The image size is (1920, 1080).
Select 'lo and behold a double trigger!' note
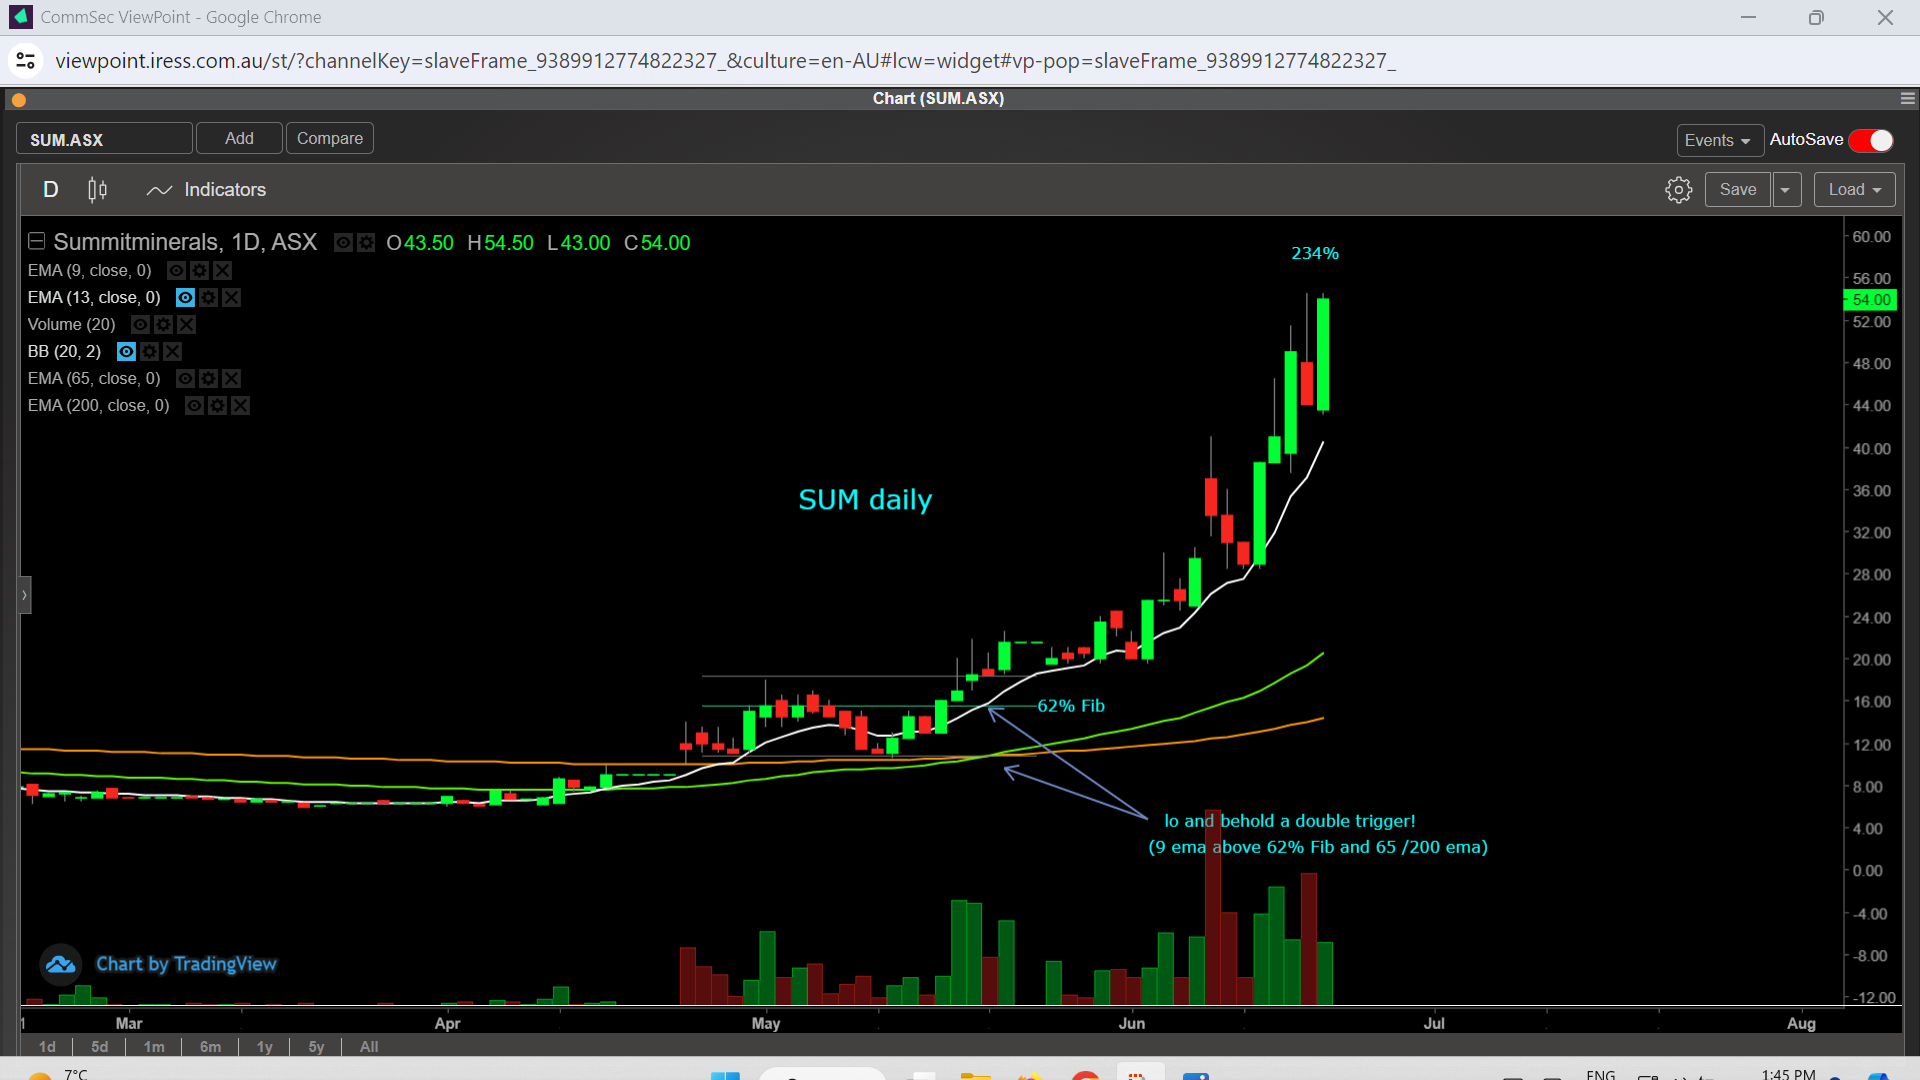click(1290, 821)
